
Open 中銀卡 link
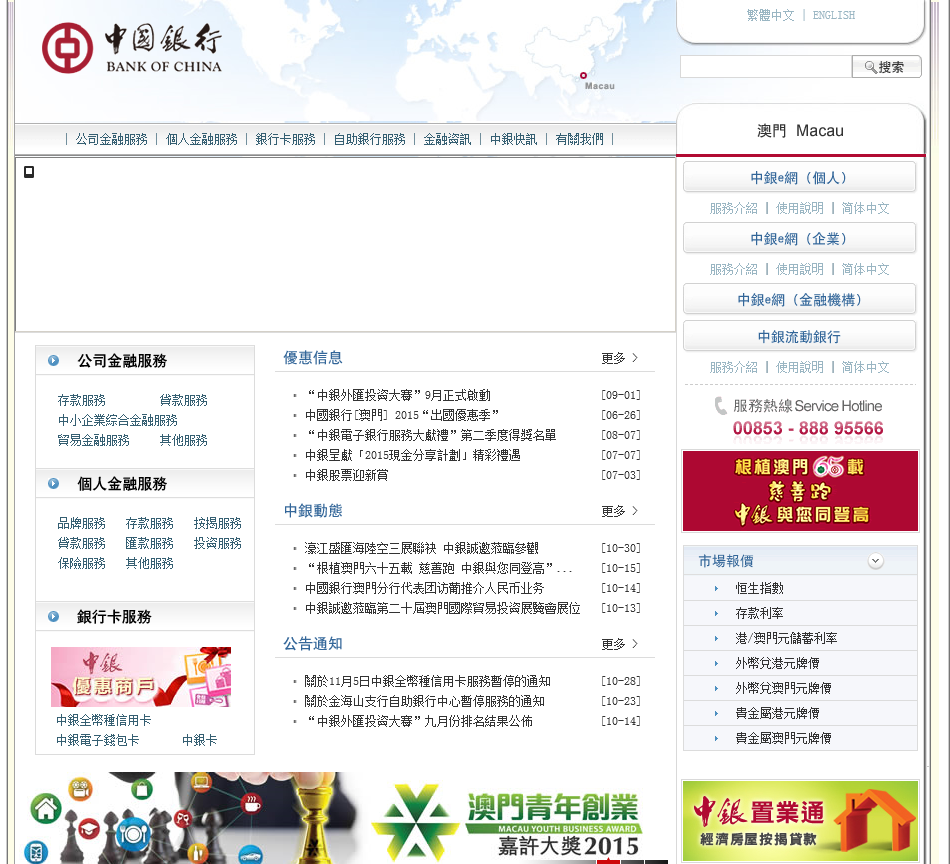point(199,740)
